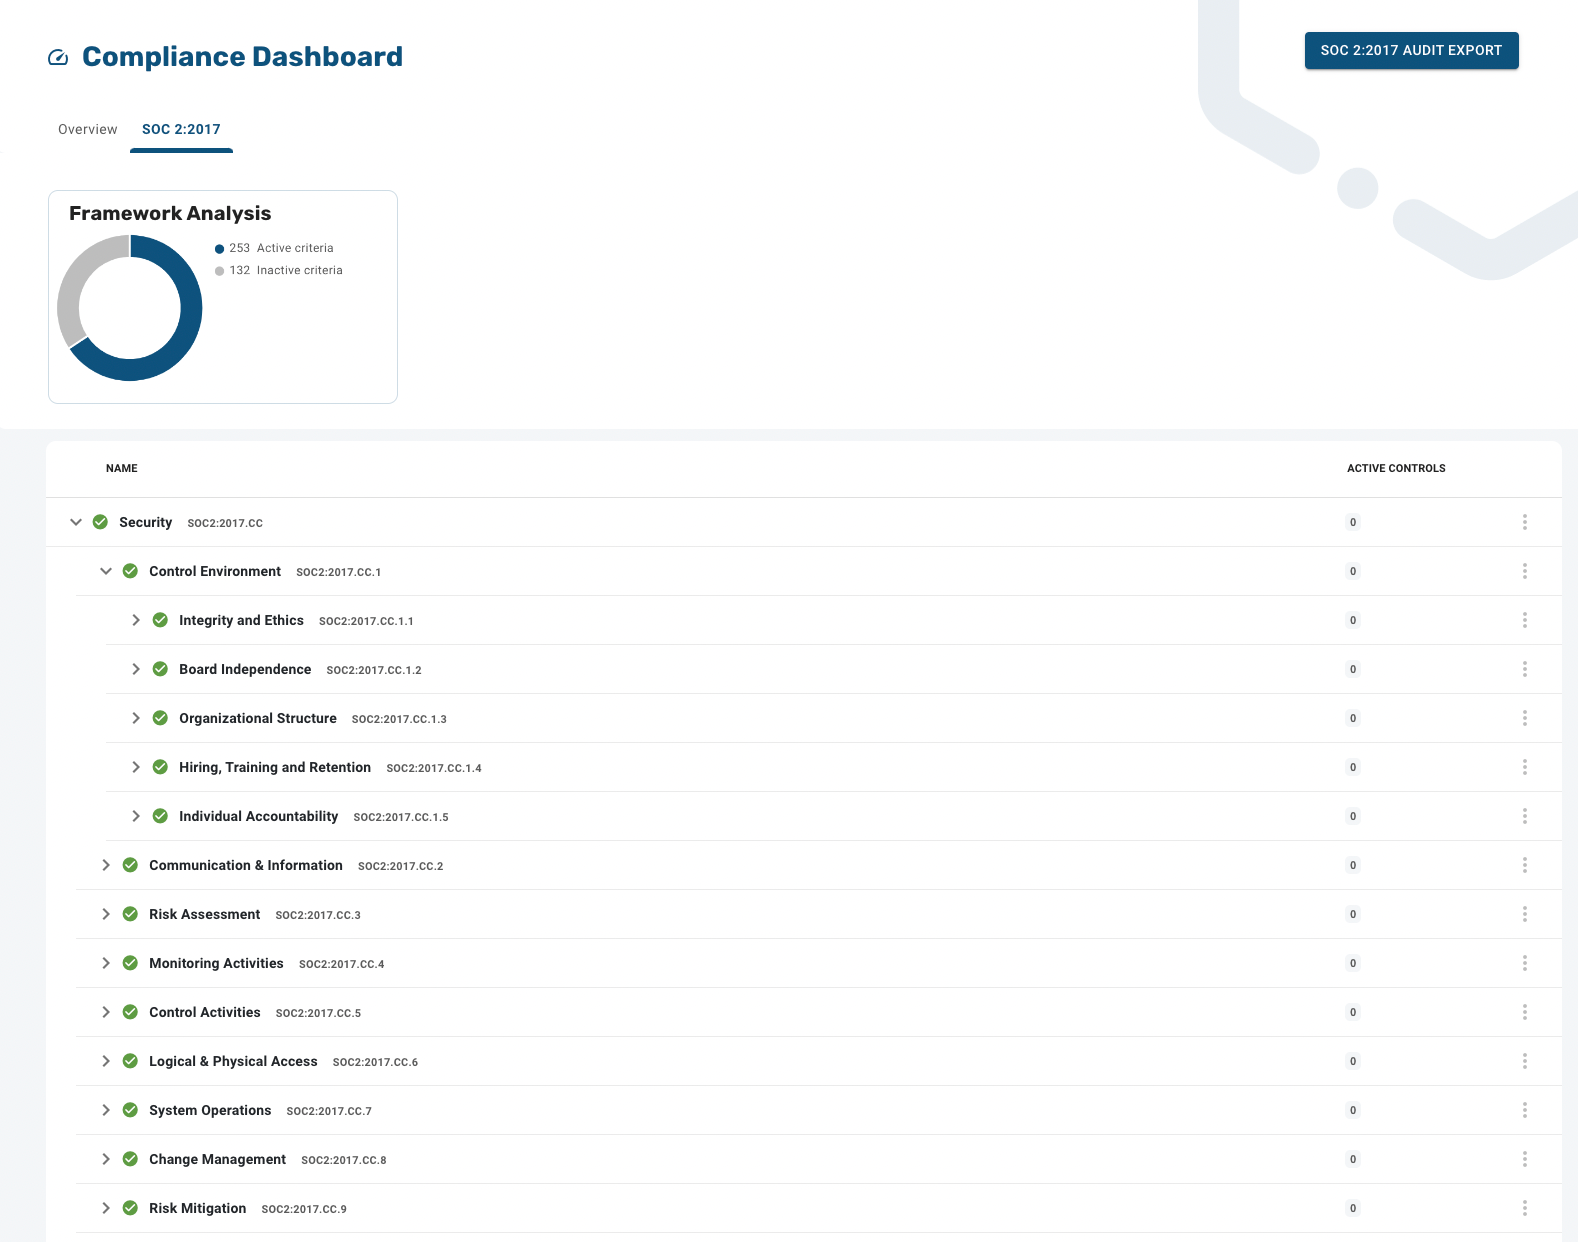
Task: Click the Compliance Dashboard gauge icon
Action: click(58, 57)
